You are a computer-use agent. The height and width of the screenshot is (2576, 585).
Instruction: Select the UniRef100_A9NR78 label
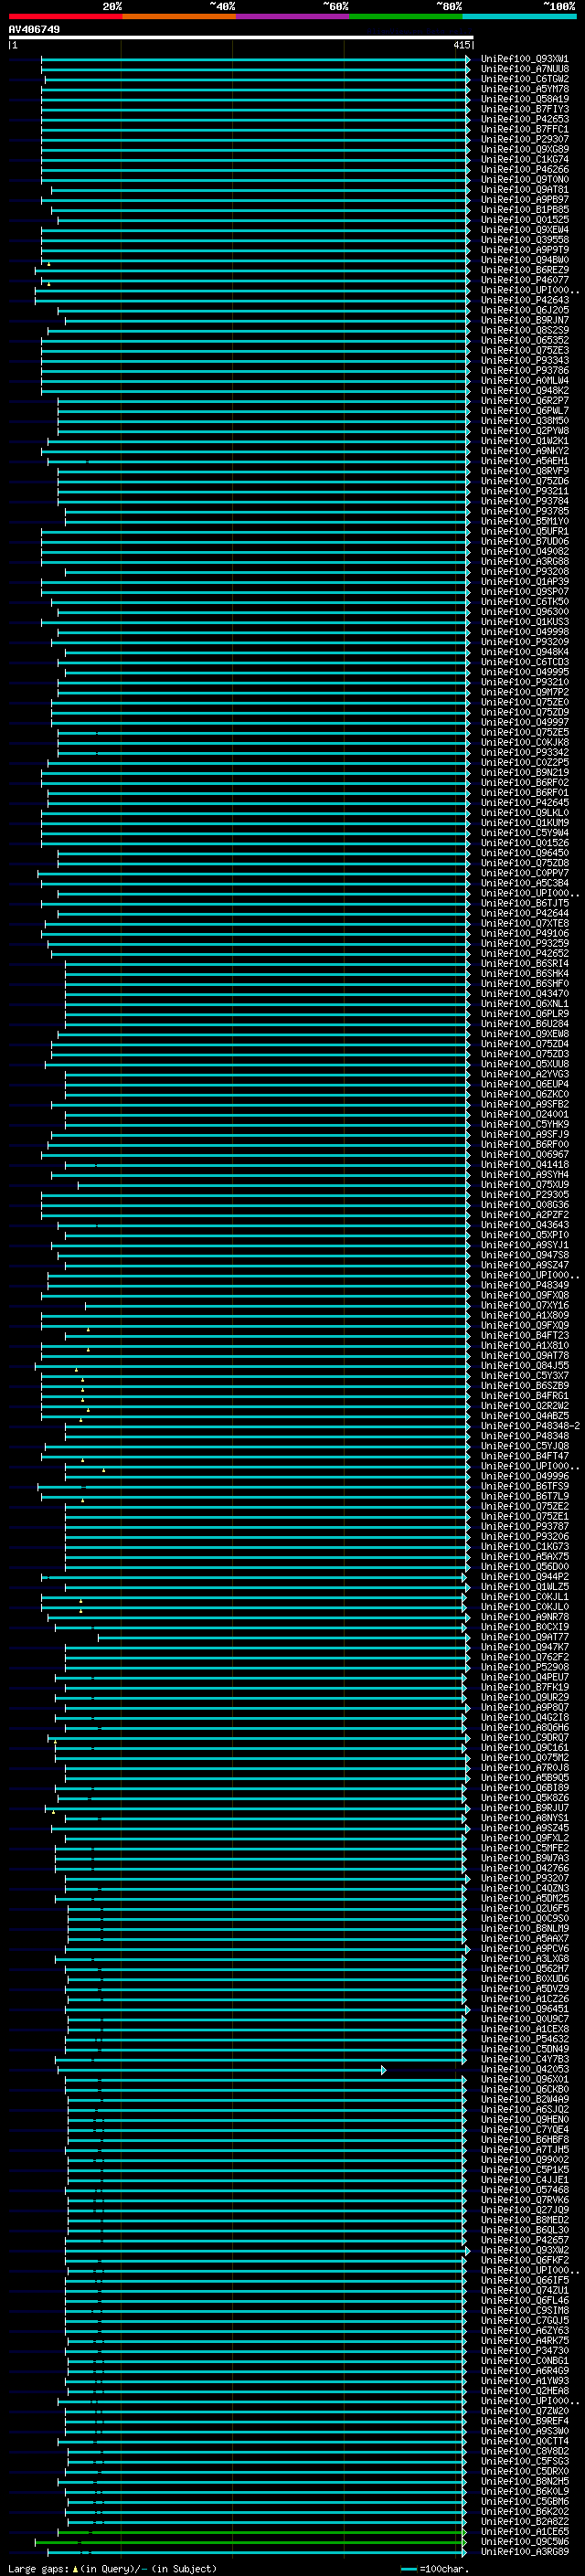525,1617
